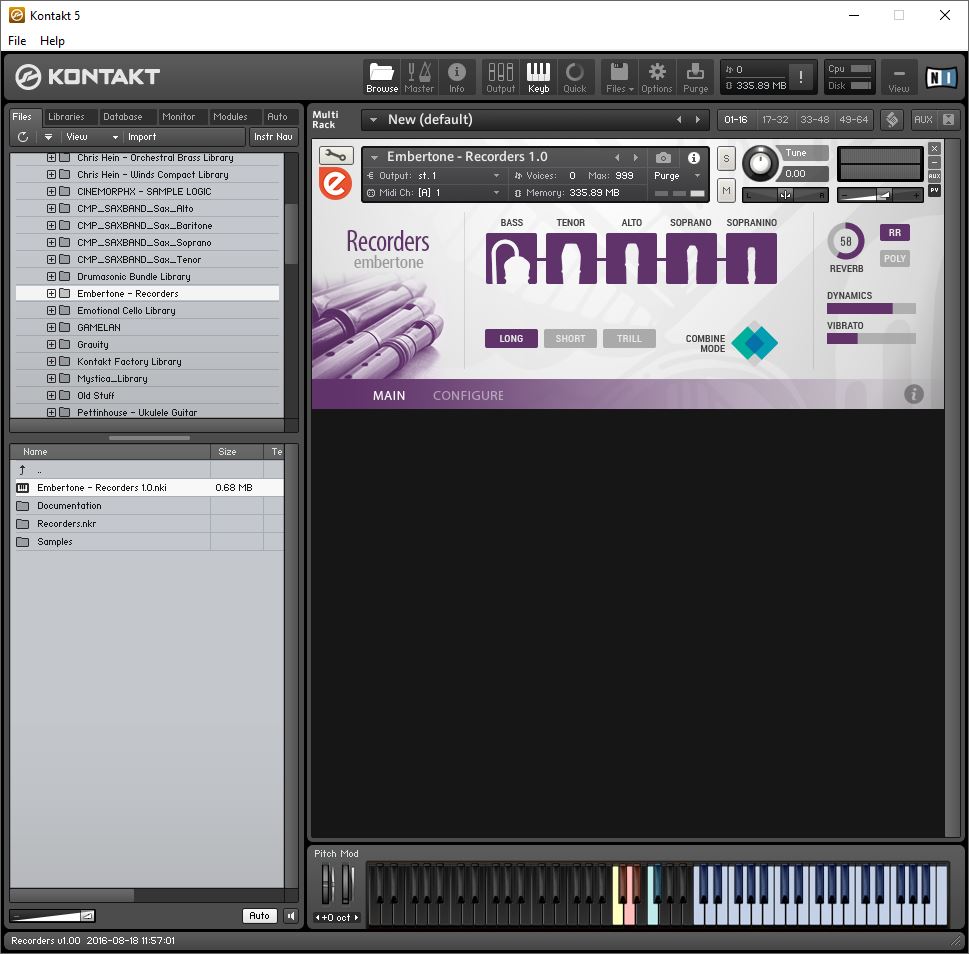Screen dimensions: 969x954
Task: Toggle the Browse panel icon
Action: coord(381,77)
